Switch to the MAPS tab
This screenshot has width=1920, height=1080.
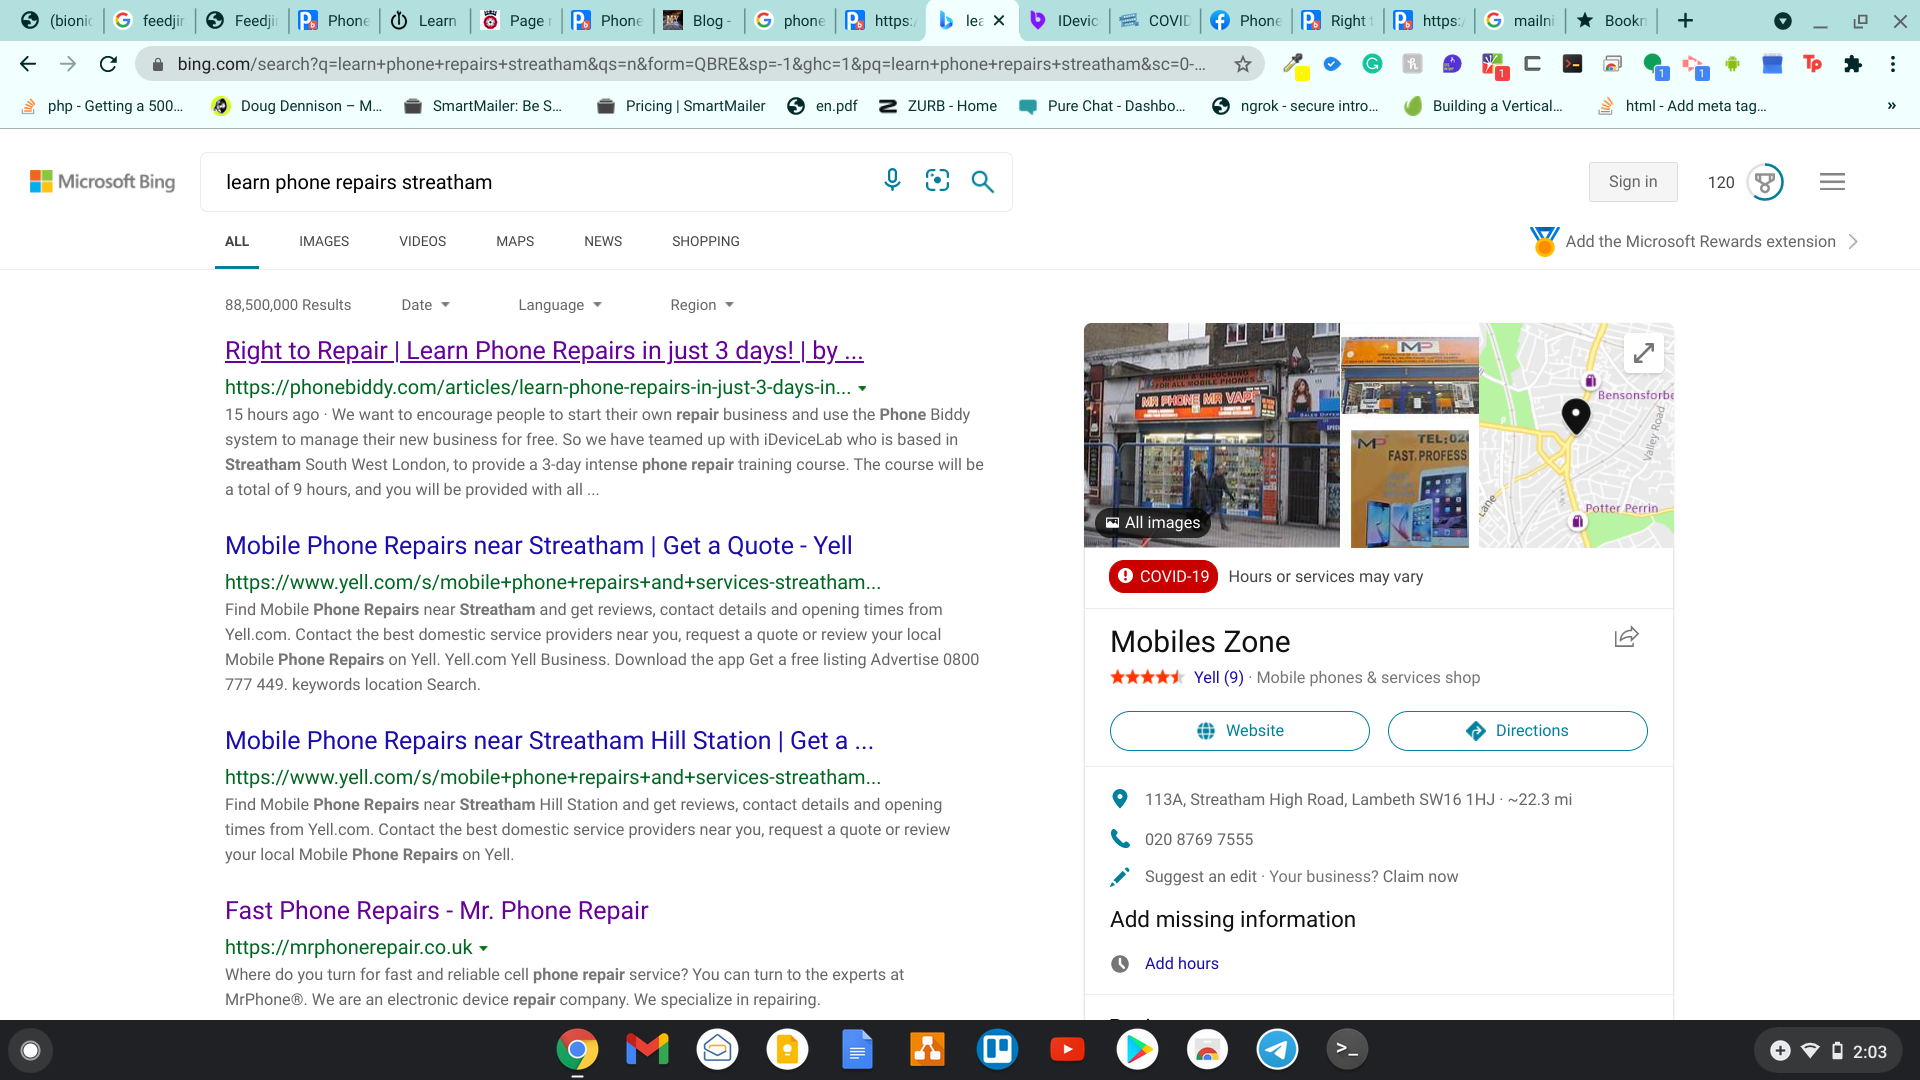point(515,241)
